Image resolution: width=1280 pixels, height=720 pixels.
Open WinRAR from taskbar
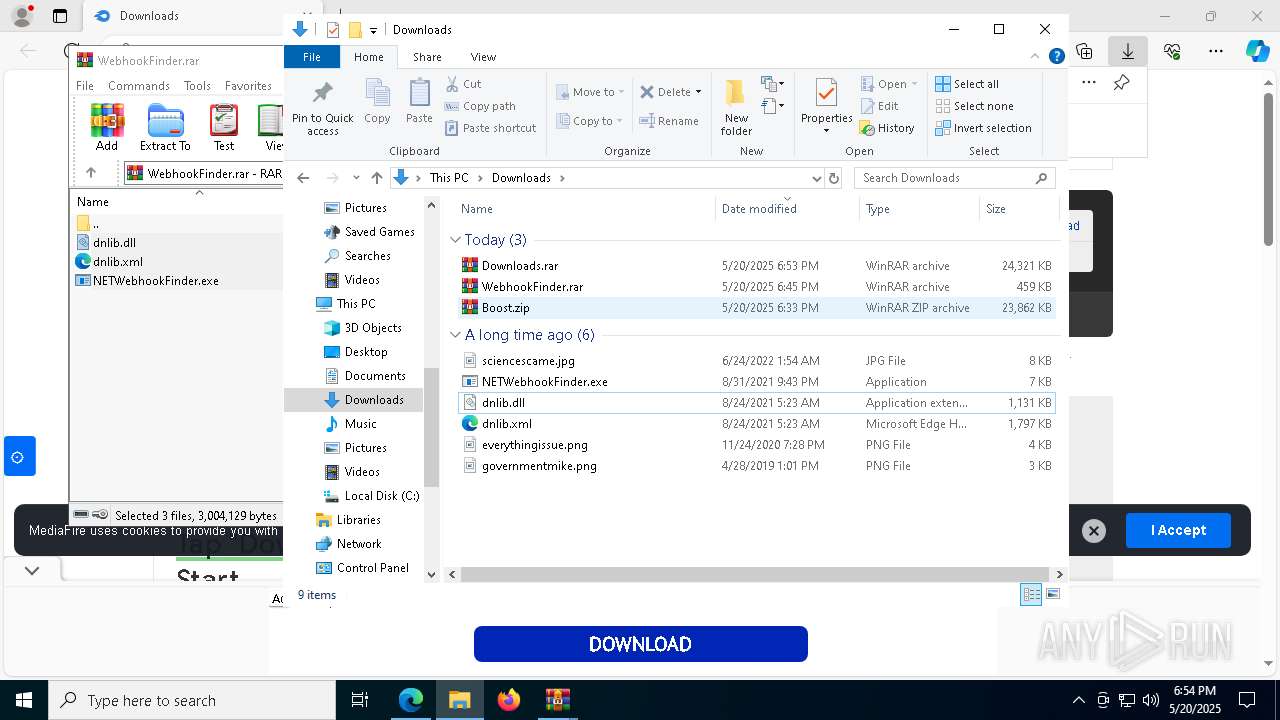tap(557, 700)
